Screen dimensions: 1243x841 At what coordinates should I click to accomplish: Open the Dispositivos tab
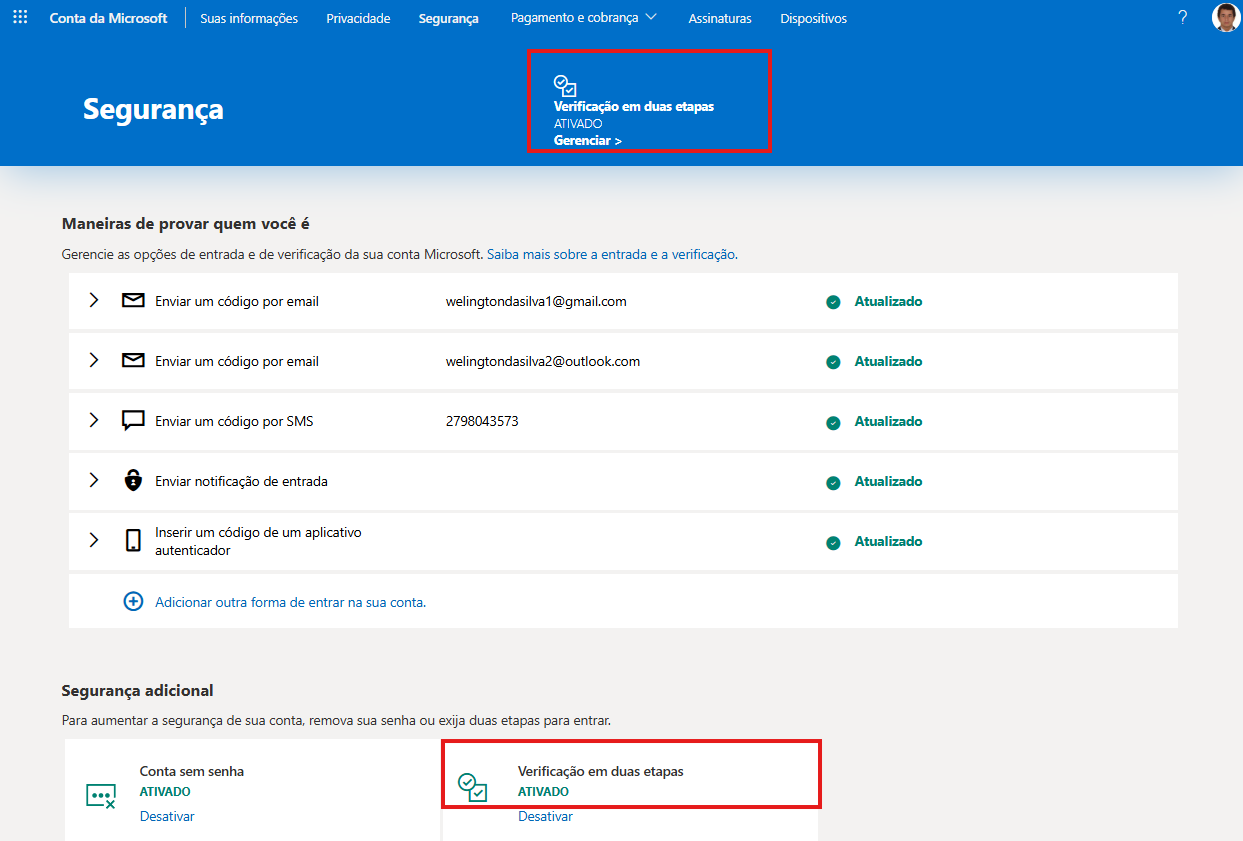813,18
